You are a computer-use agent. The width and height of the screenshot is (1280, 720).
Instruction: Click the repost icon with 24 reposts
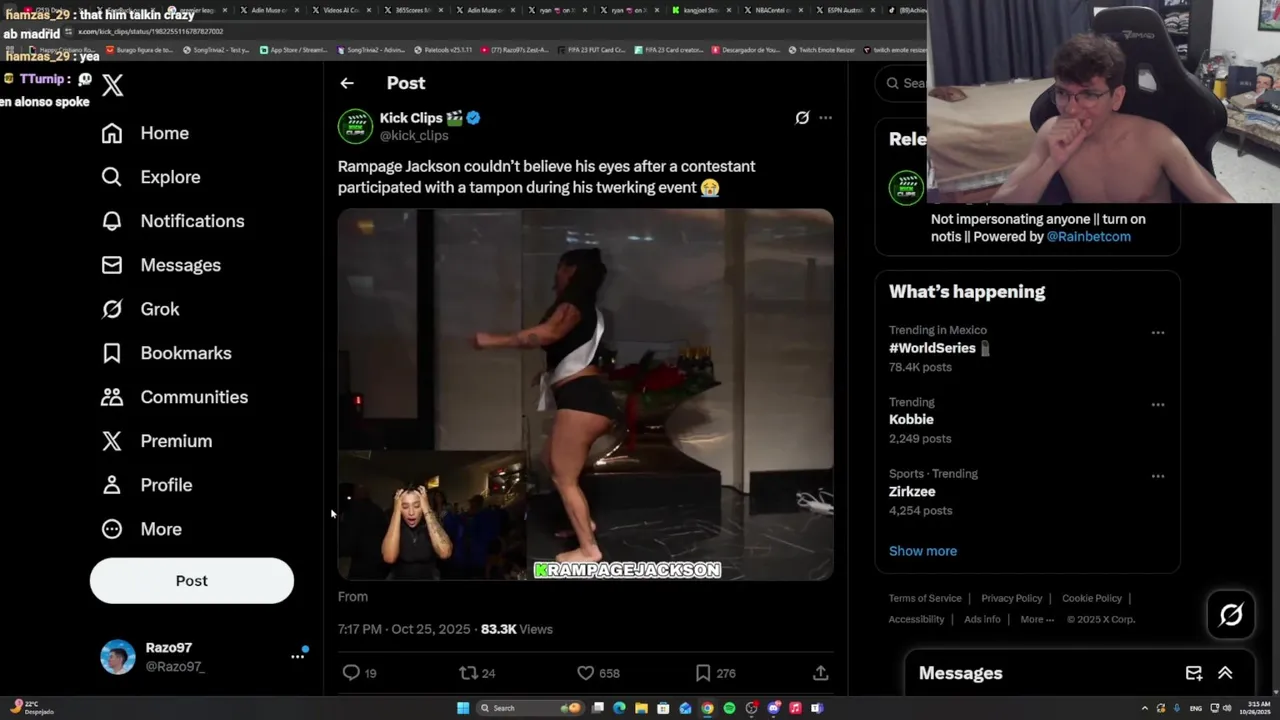coord(468,673)
